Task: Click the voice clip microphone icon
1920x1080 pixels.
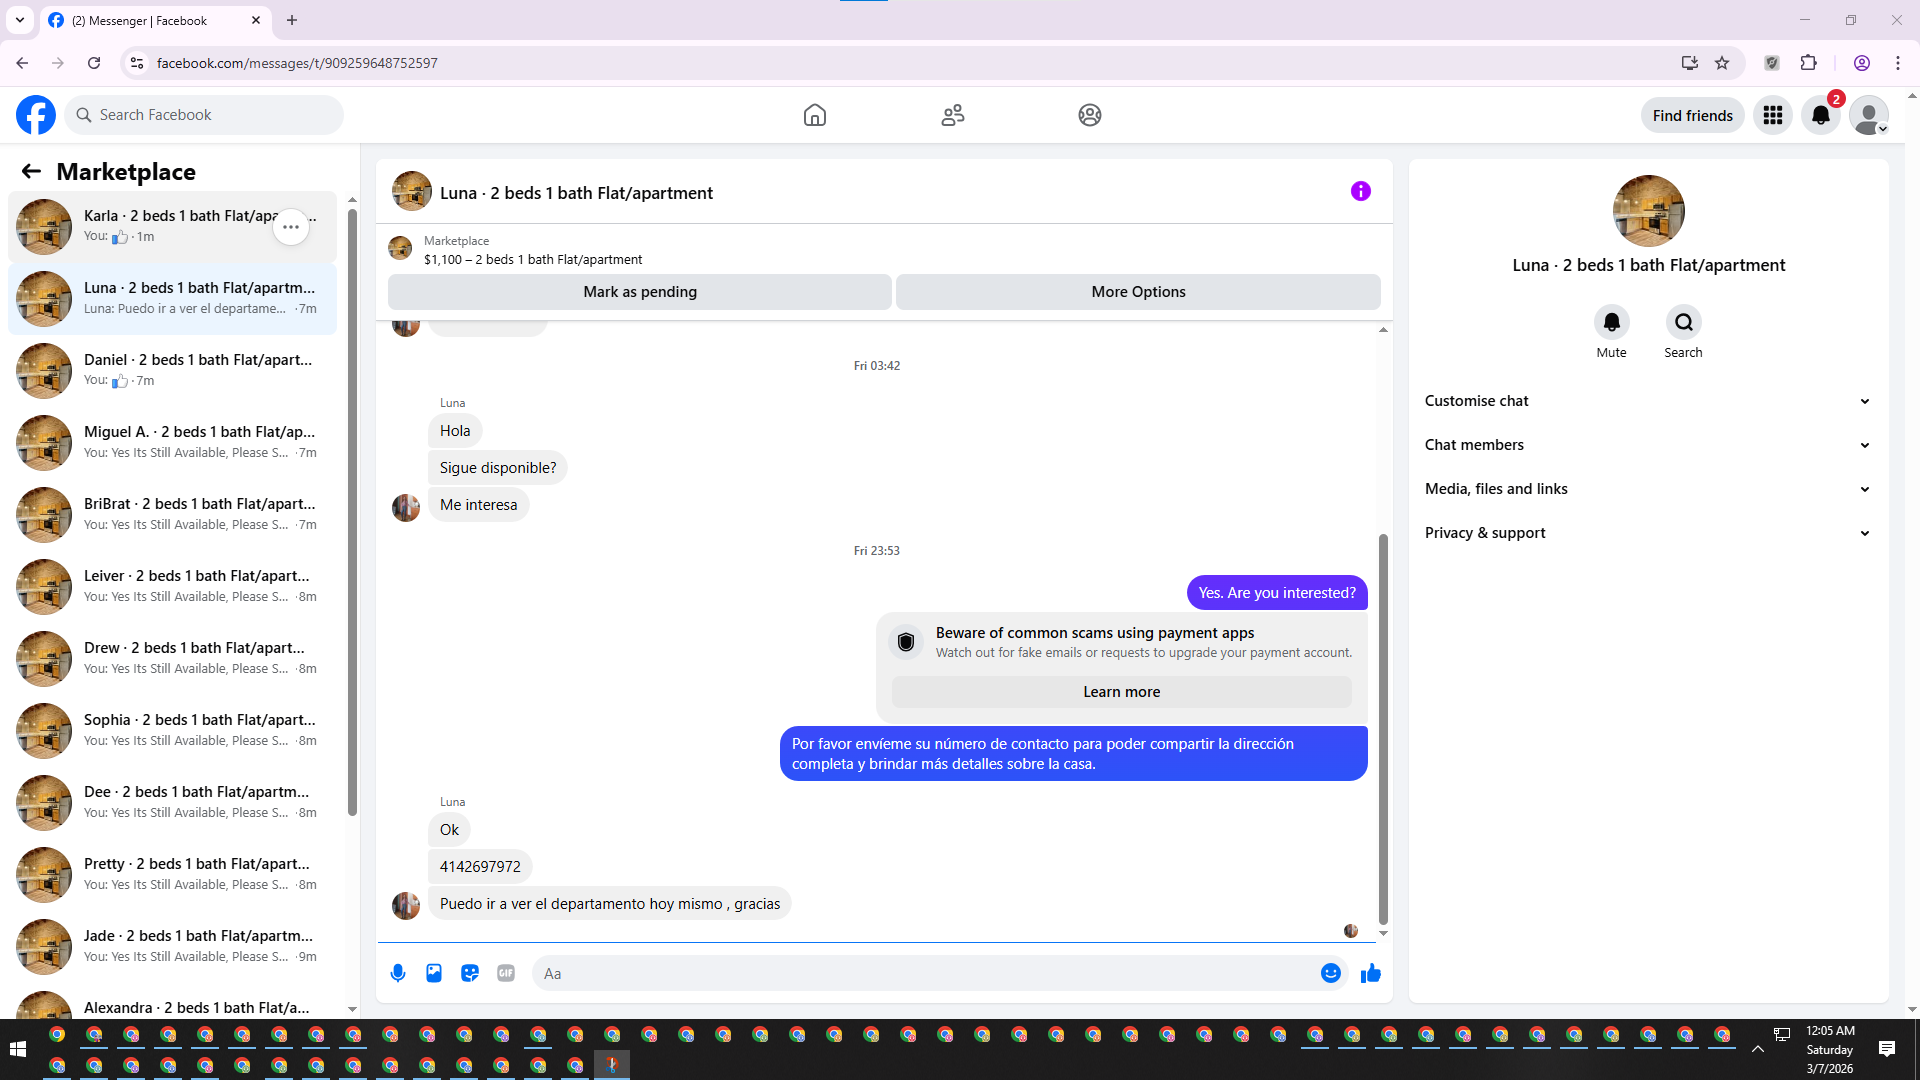Action: click(x=398, y=973)
